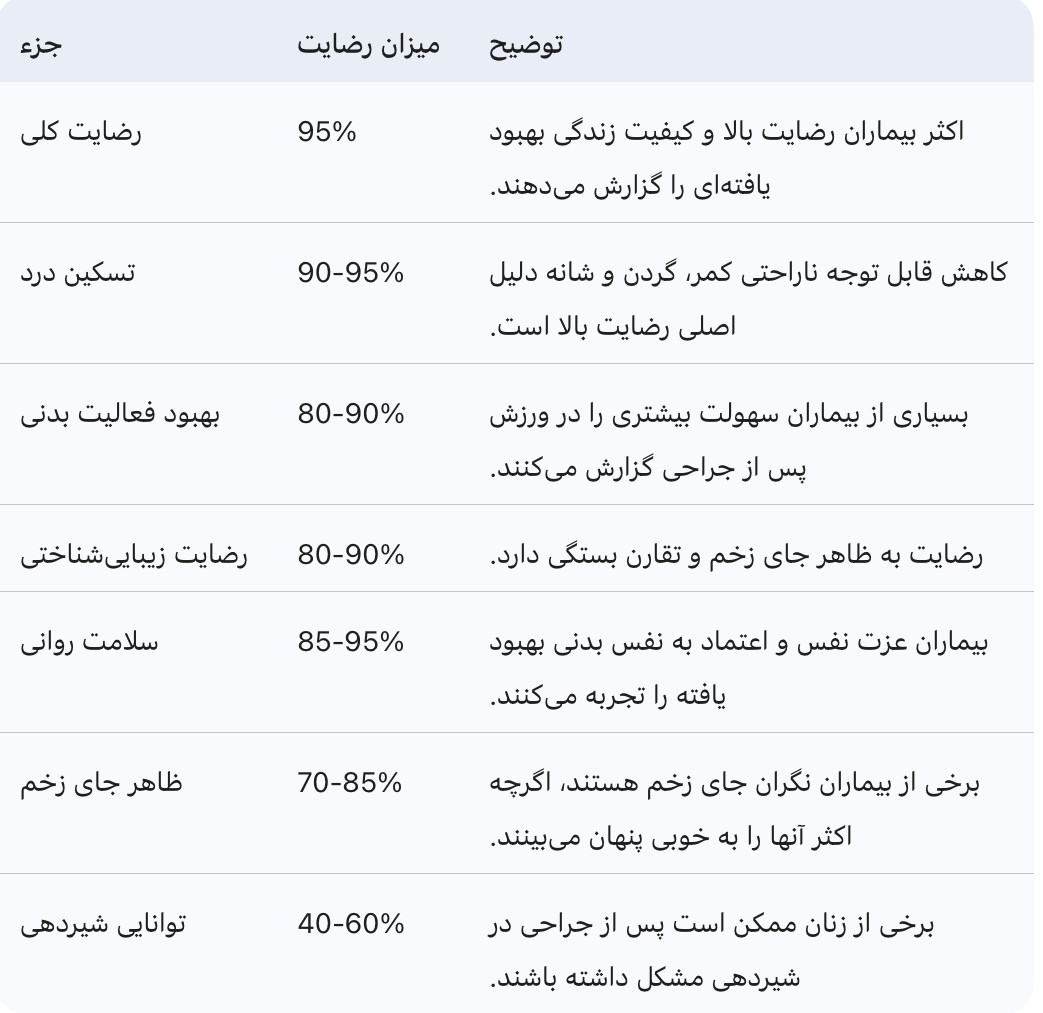Click the ظاهر جای زخم cell

[101, 783]
